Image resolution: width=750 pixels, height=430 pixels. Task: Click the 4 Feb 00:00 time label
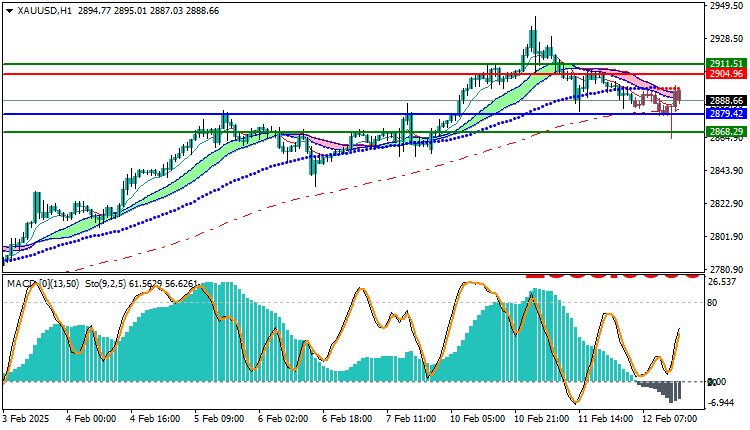(91, 419)
